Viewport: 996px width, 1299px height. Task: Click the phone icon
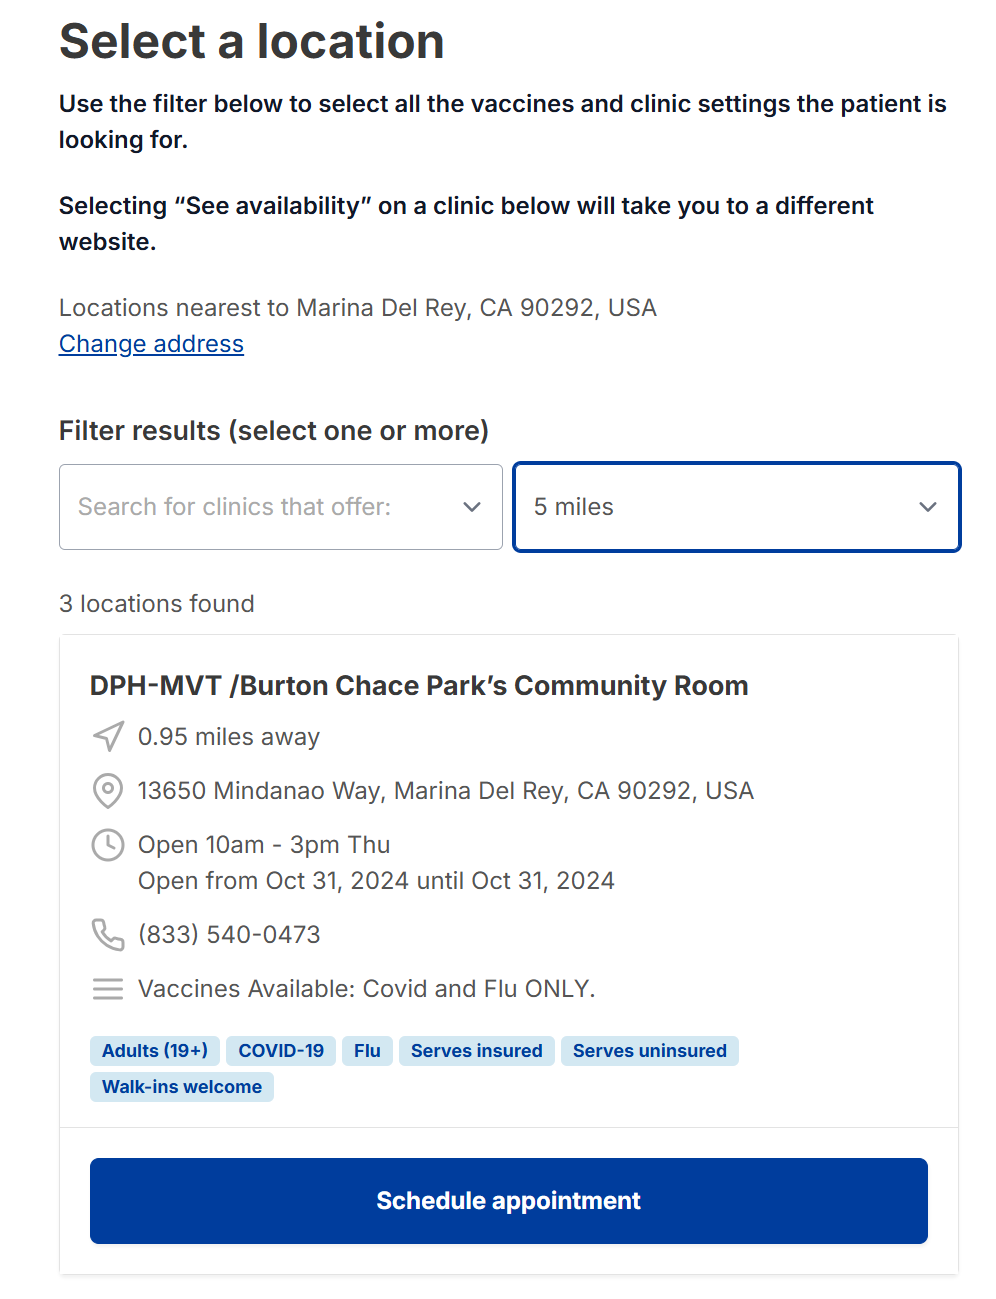point(108,935)
